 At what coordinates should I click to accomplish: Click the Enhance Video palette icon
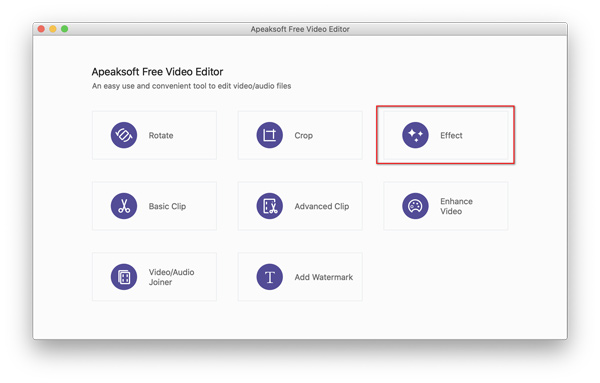415,206
